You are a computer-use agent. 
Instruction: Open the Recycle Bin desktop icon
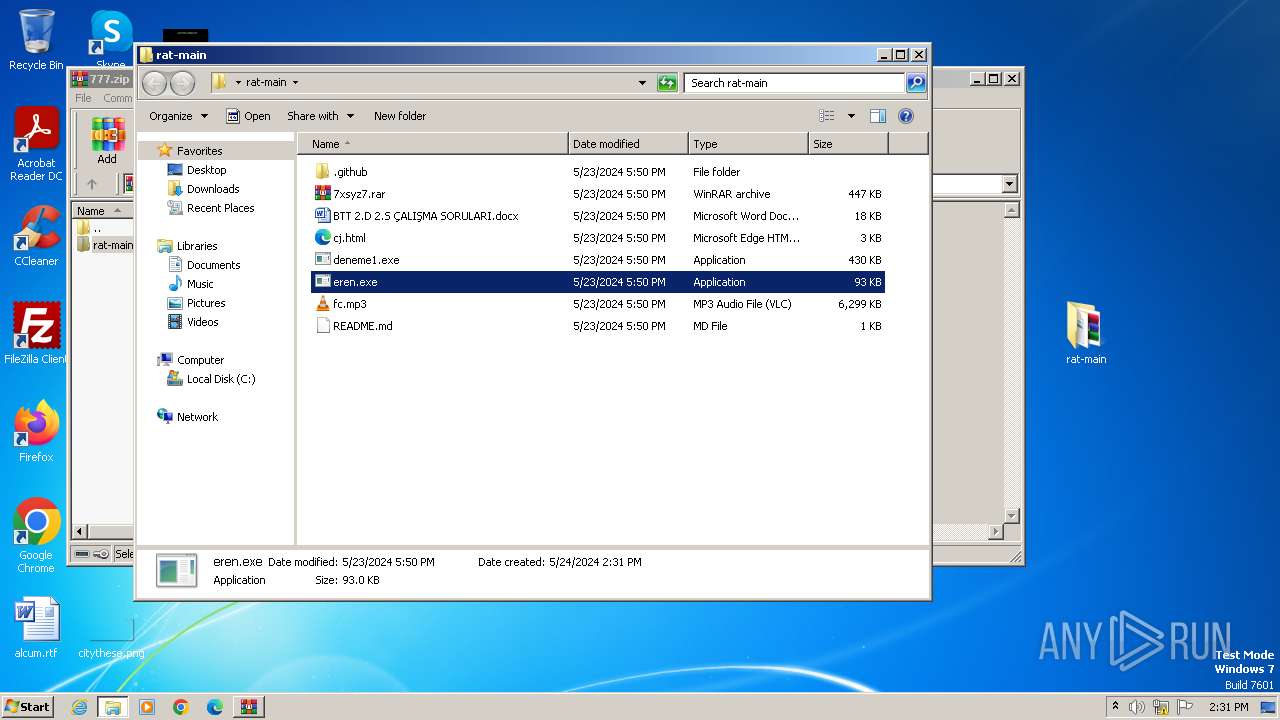tap(36, 40)
